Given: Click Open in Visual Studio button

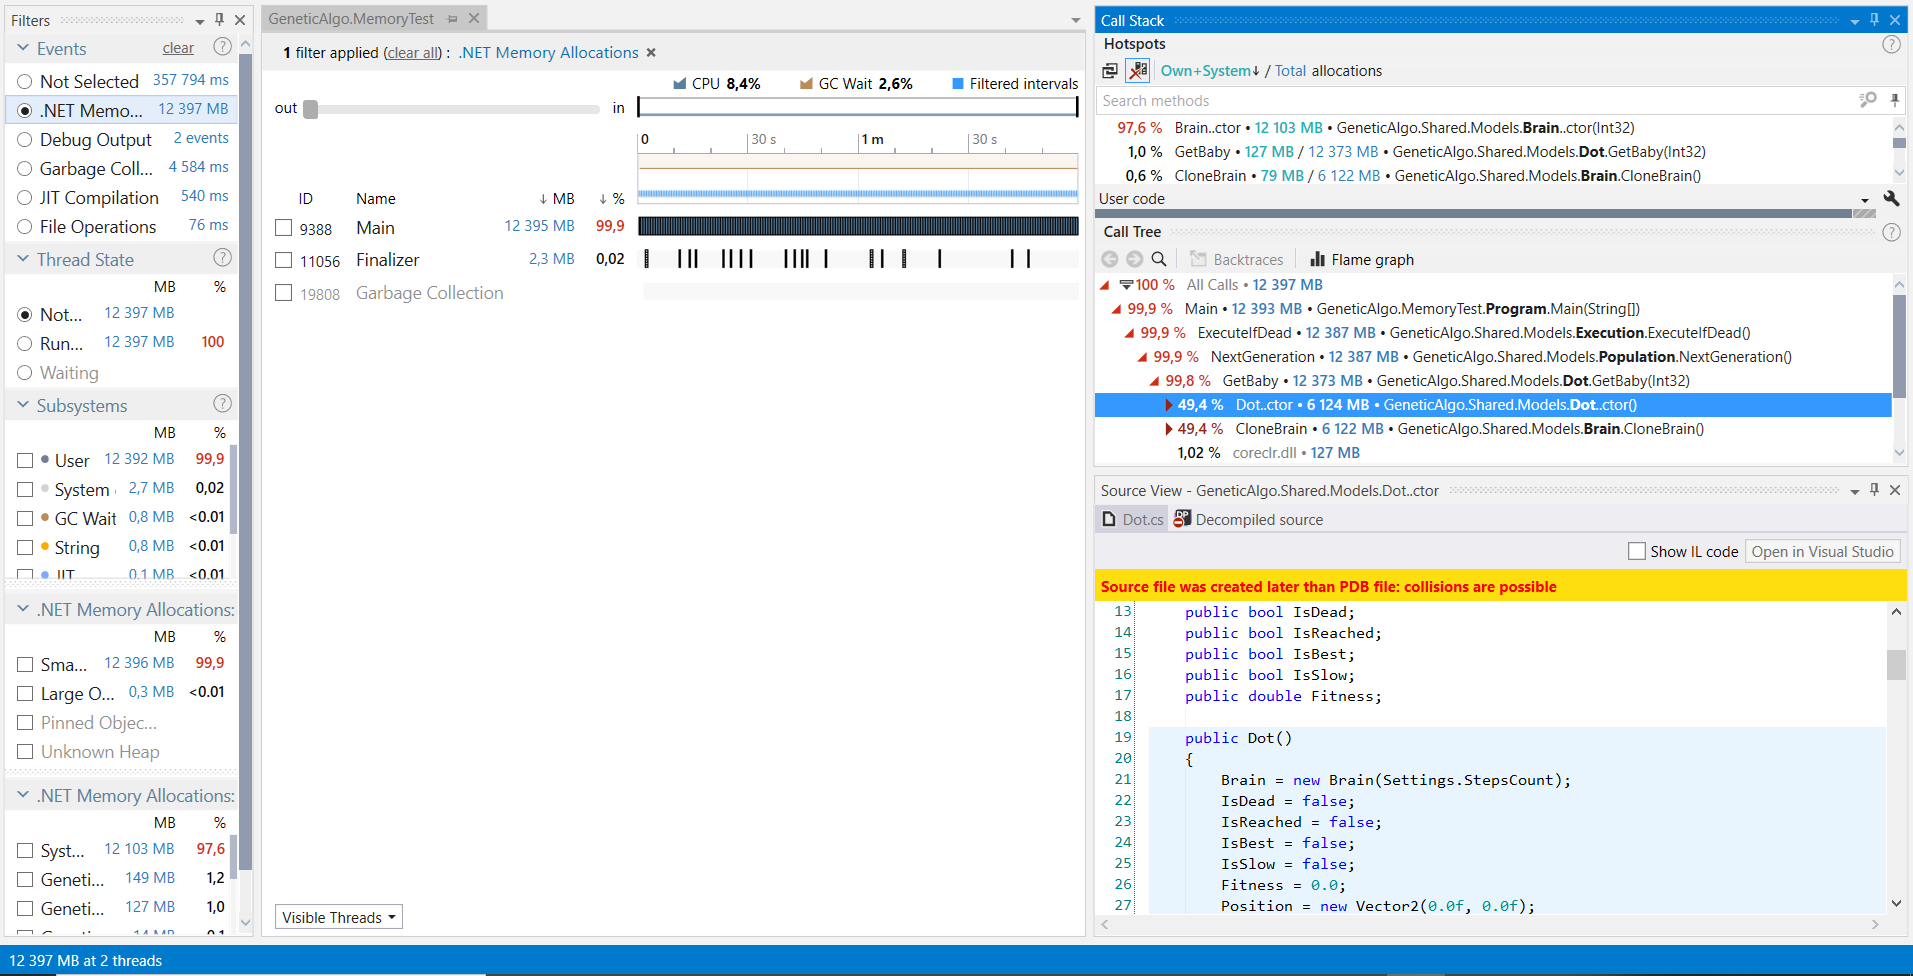Looking at the screenshot, I should point(1822,551).
